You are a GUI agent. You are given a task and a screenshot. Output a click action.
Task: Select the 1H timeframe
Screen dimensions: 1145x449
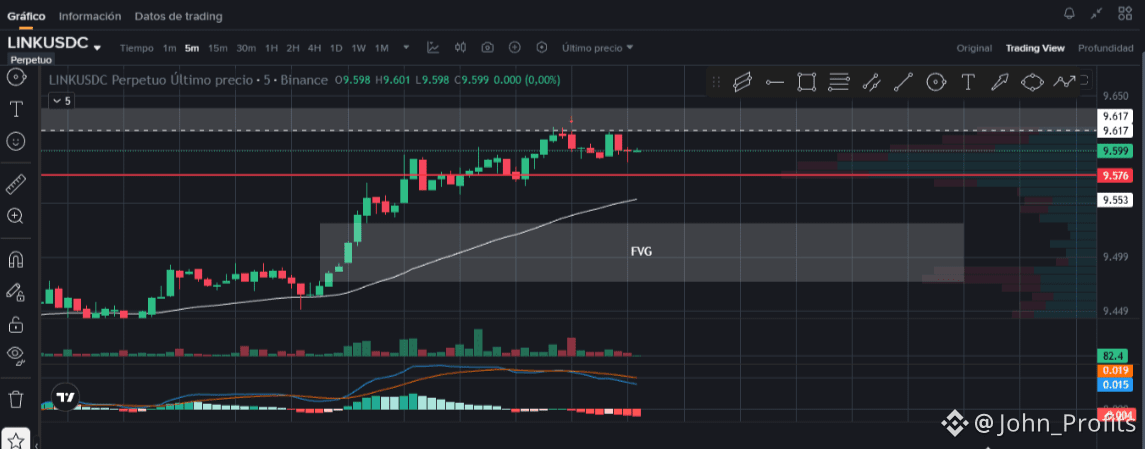272,48
